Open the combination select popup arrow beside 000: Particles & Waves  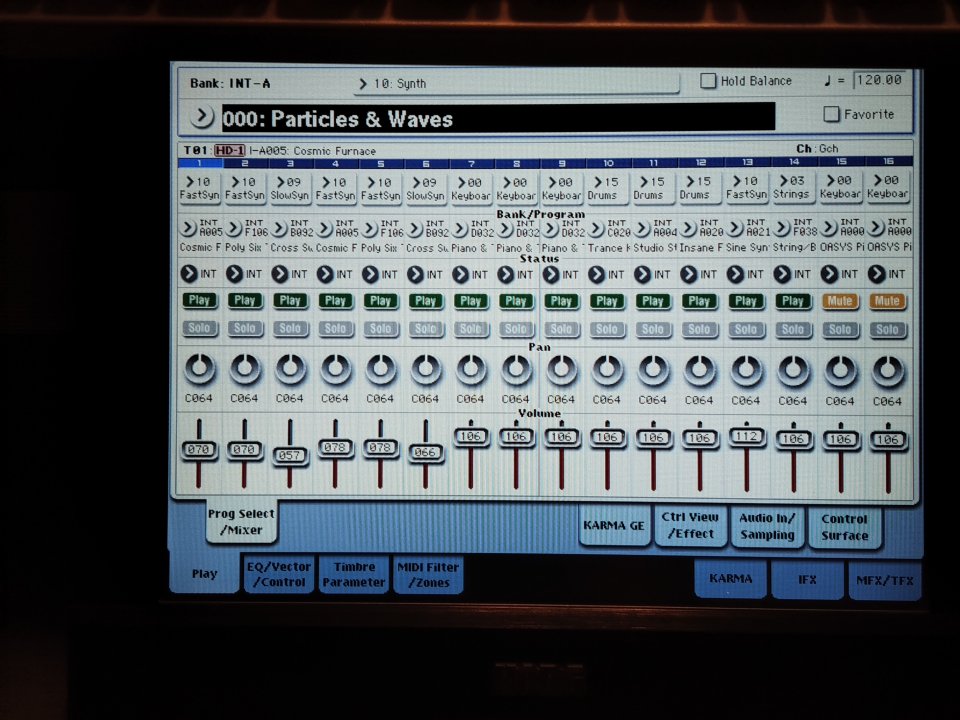point(201,116)
